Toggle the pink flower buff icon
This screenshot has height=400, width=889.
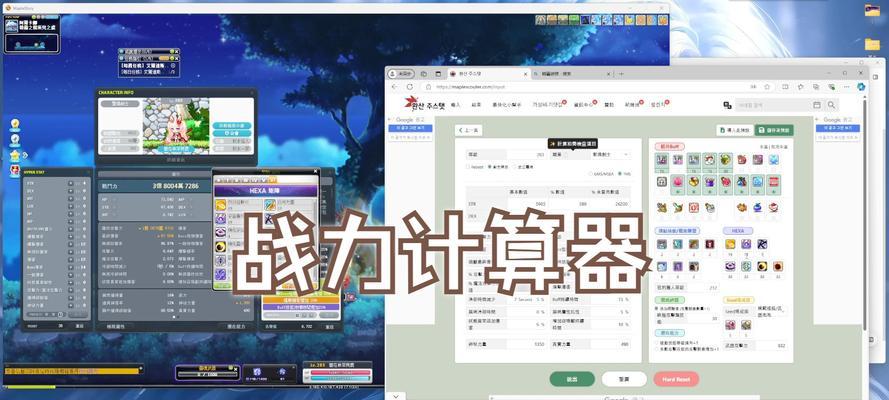point(677,183)
